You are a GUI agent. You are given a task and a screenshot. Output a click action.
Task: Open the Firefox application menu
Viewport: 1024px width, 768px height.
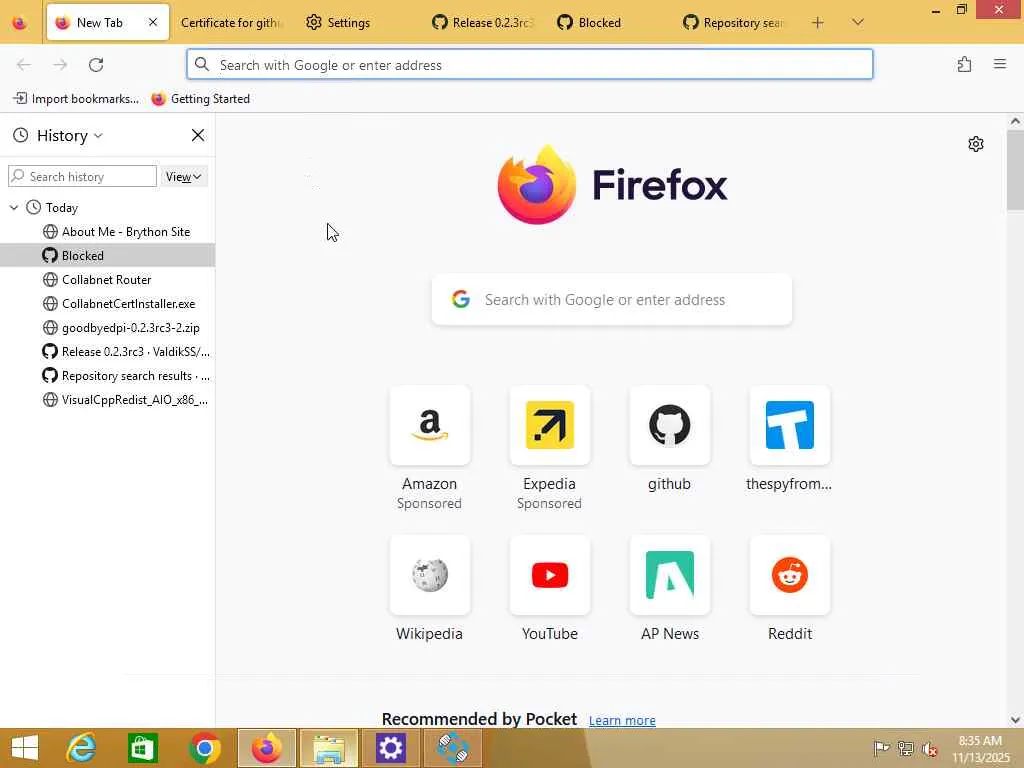(x=999, y=64)
